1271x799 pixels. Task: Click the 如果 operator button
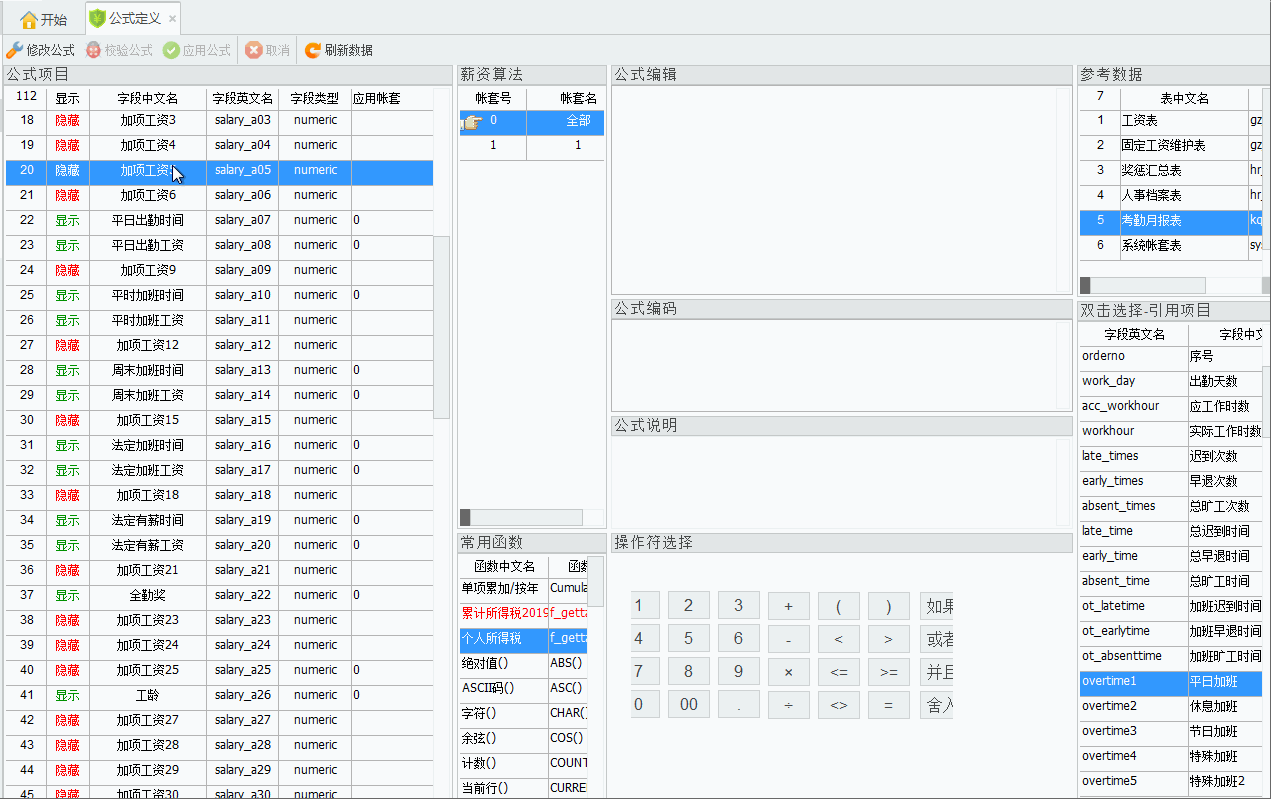(937, 606)
